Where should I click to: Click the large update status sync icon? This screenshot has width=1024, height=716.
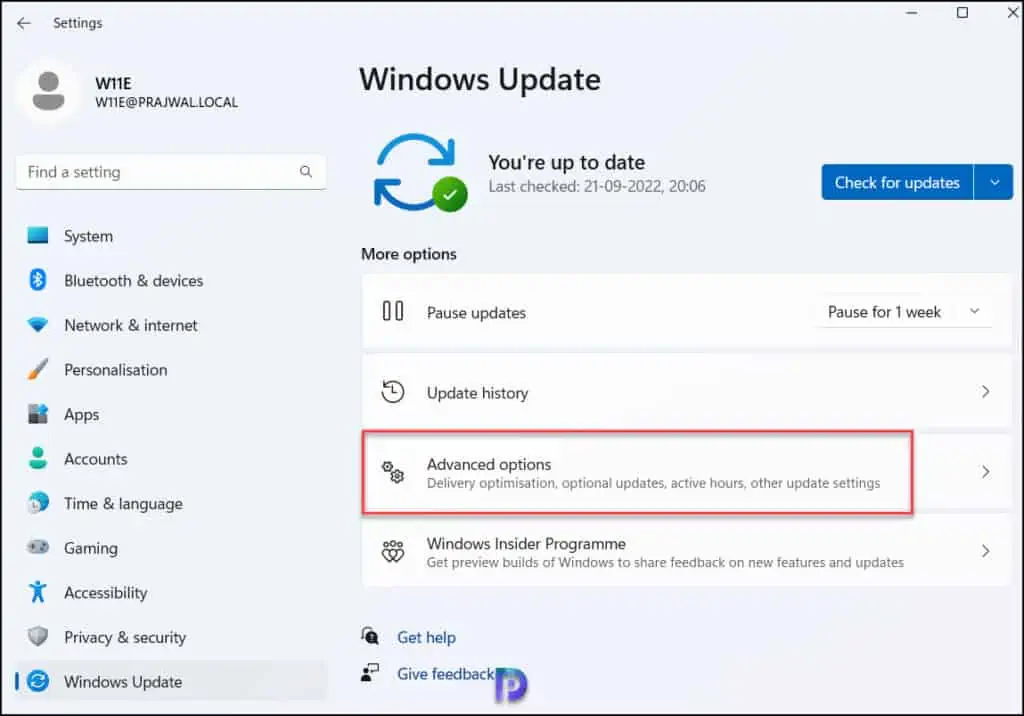coord(420,173)
